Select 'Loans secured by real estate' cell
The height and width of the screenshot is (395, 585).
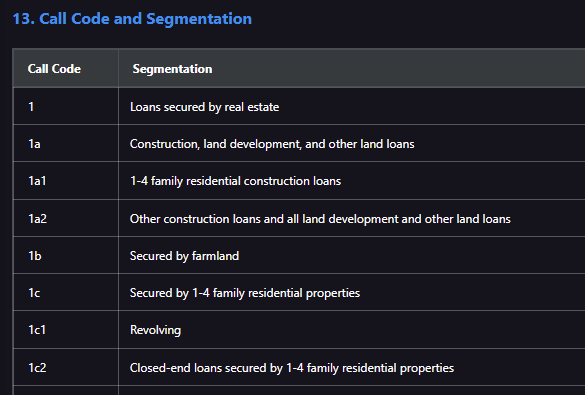[x=352, y=107]
